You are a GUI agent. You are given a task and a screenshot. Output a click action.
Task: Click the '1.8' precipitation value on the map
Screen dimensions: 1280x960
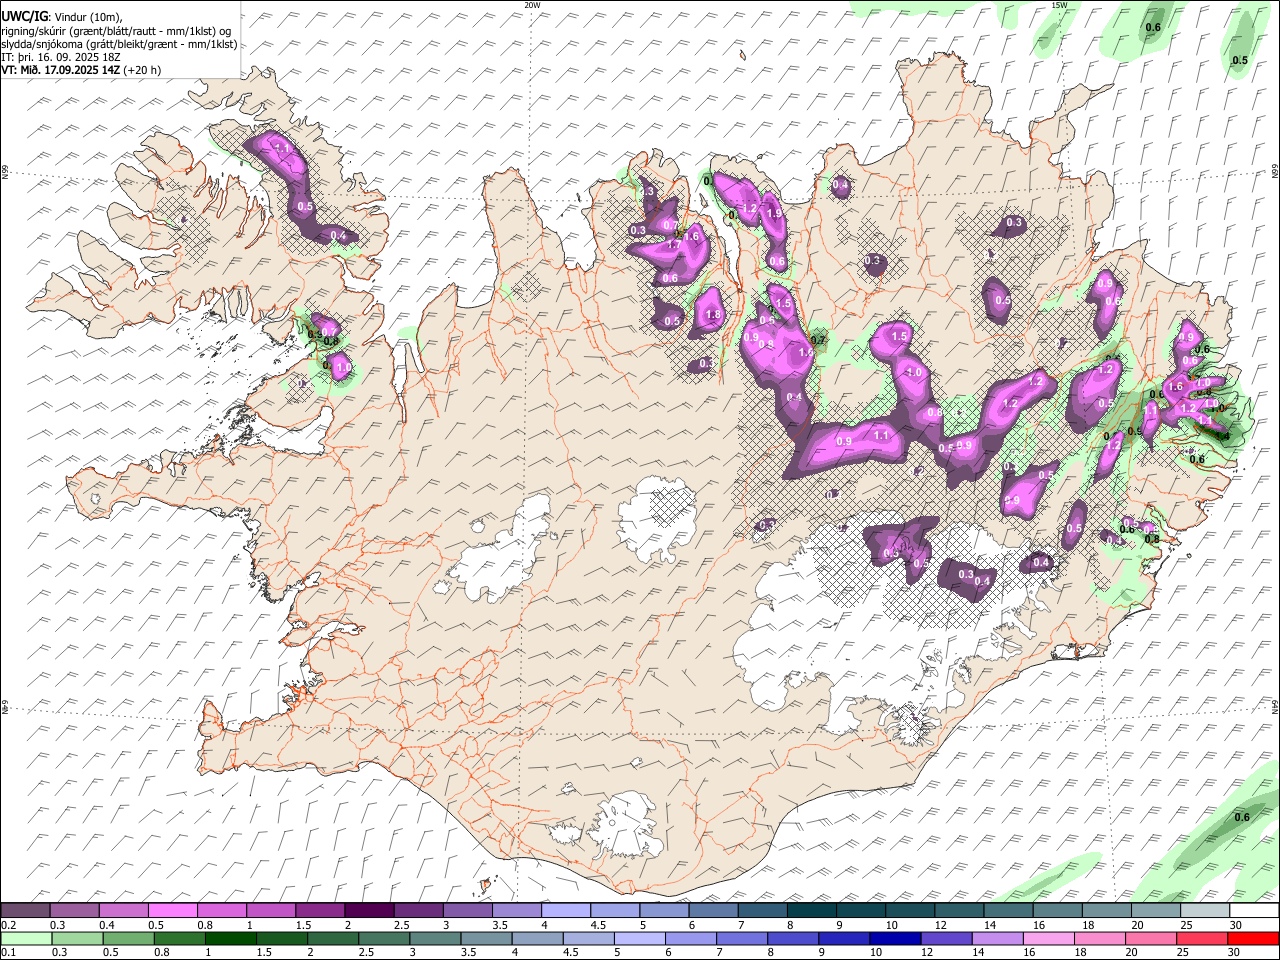pos(713,314)
